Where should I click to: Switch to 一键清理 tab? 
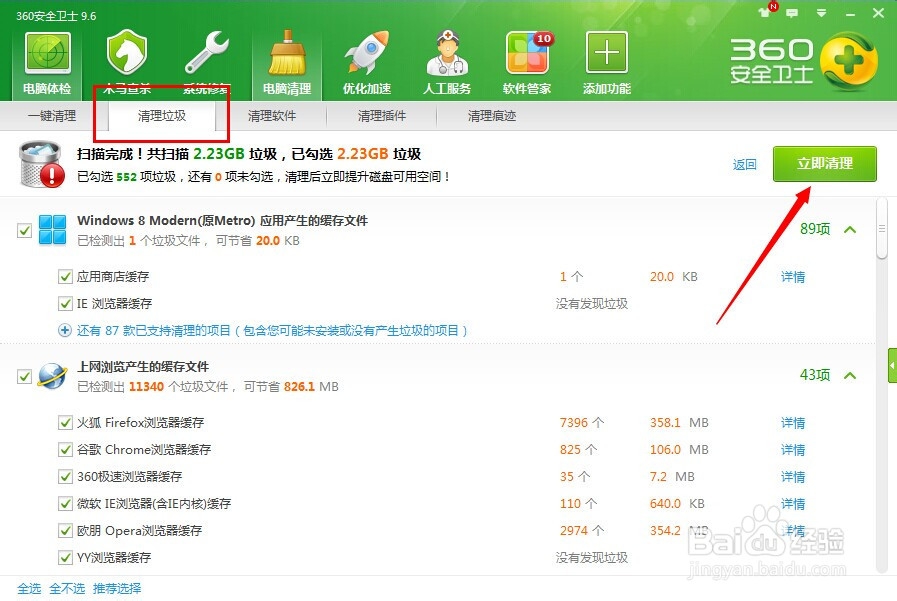click(52, 116)
